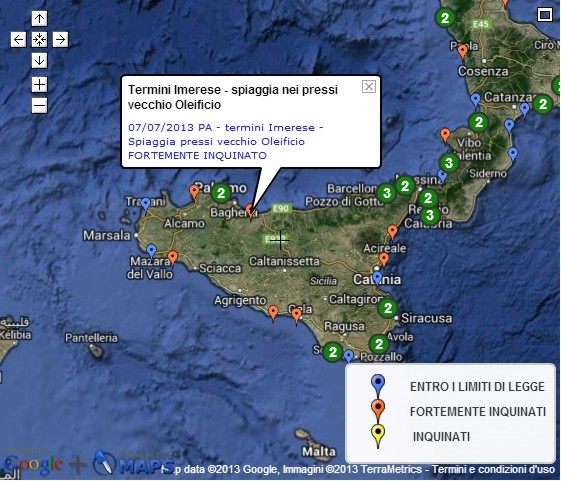This screenshot has width=561, height=481.
Task: Pan the map up with the arrow button
Action: click(x=39, y=18)
